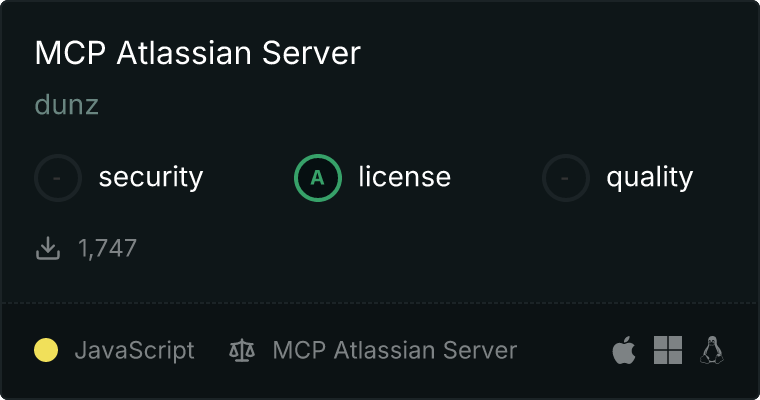Select the security label text
Screen dimensions: 760x400
click(151, 177)
